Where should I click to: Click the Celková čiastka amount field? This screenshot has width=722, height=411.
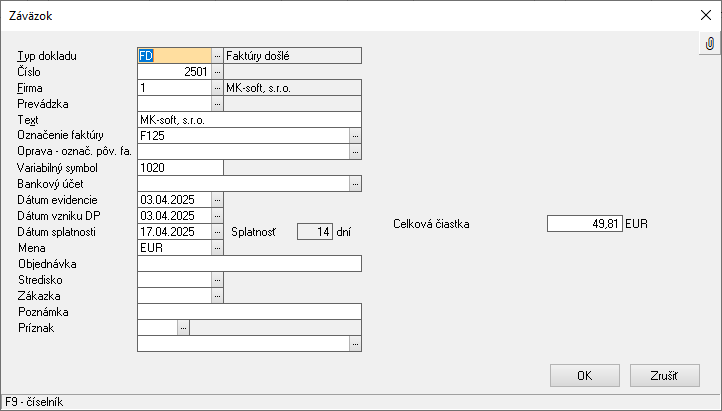click(584, 224)
